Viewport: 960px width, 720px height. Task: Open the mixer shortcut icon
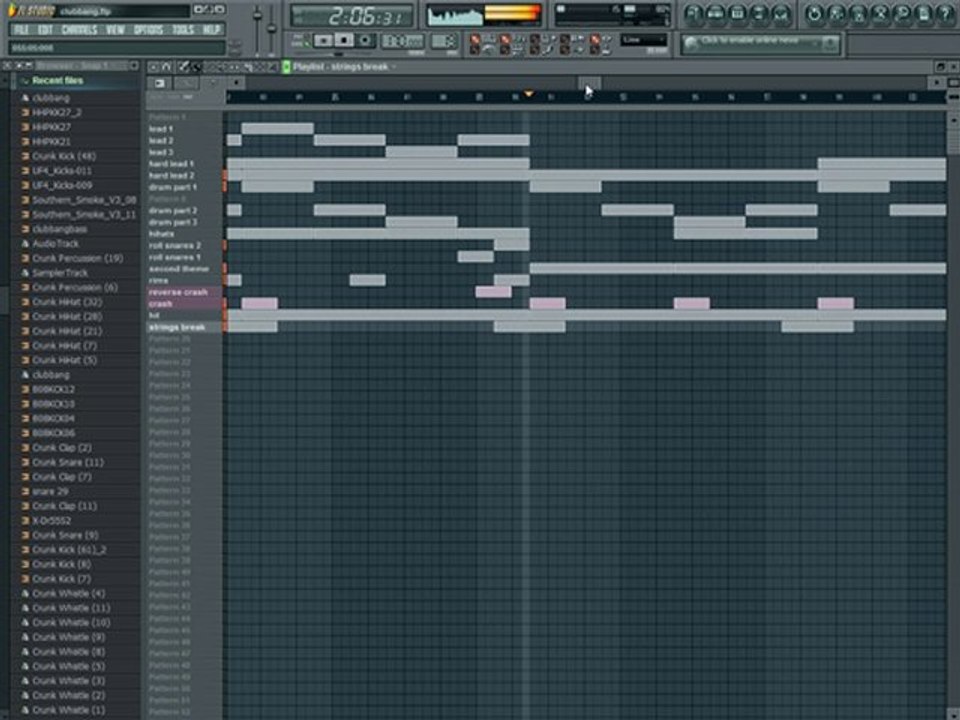[x=781, y=13]
